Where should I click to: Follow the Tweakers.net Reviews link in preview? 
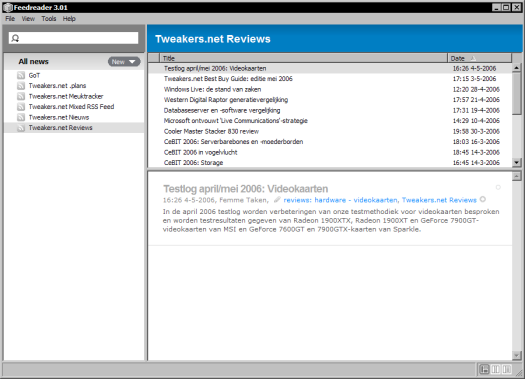439,200
